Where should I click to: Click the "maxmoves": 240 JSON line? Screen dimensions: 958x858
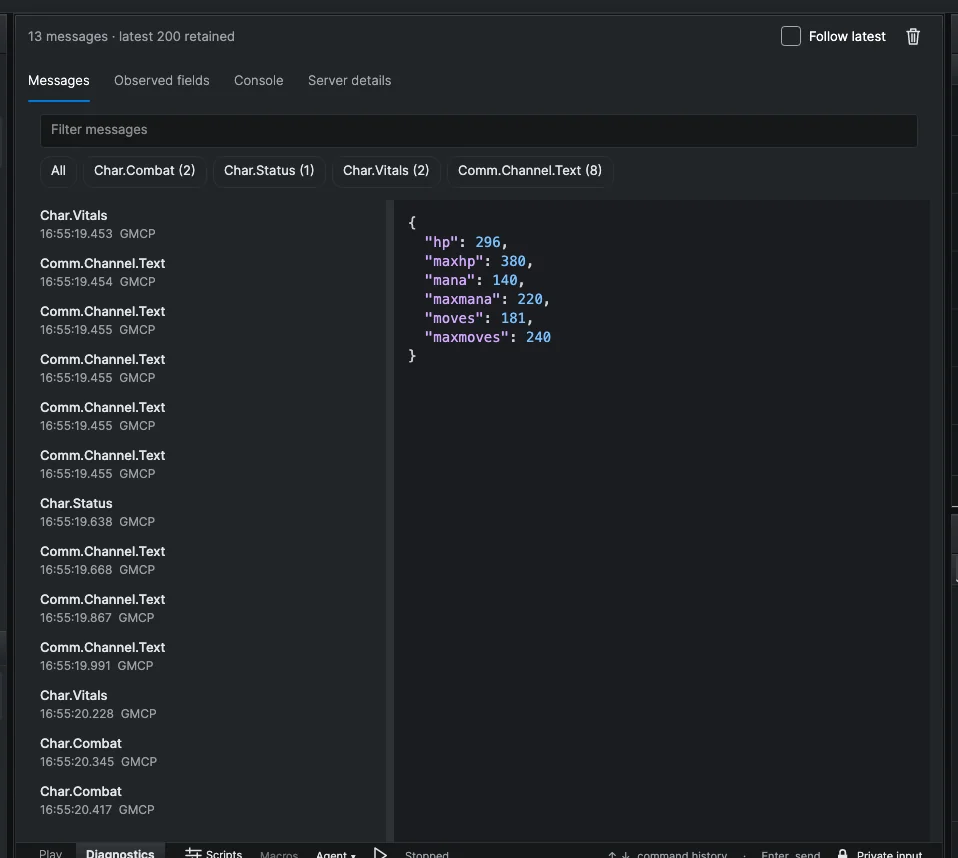click(488, 337)
